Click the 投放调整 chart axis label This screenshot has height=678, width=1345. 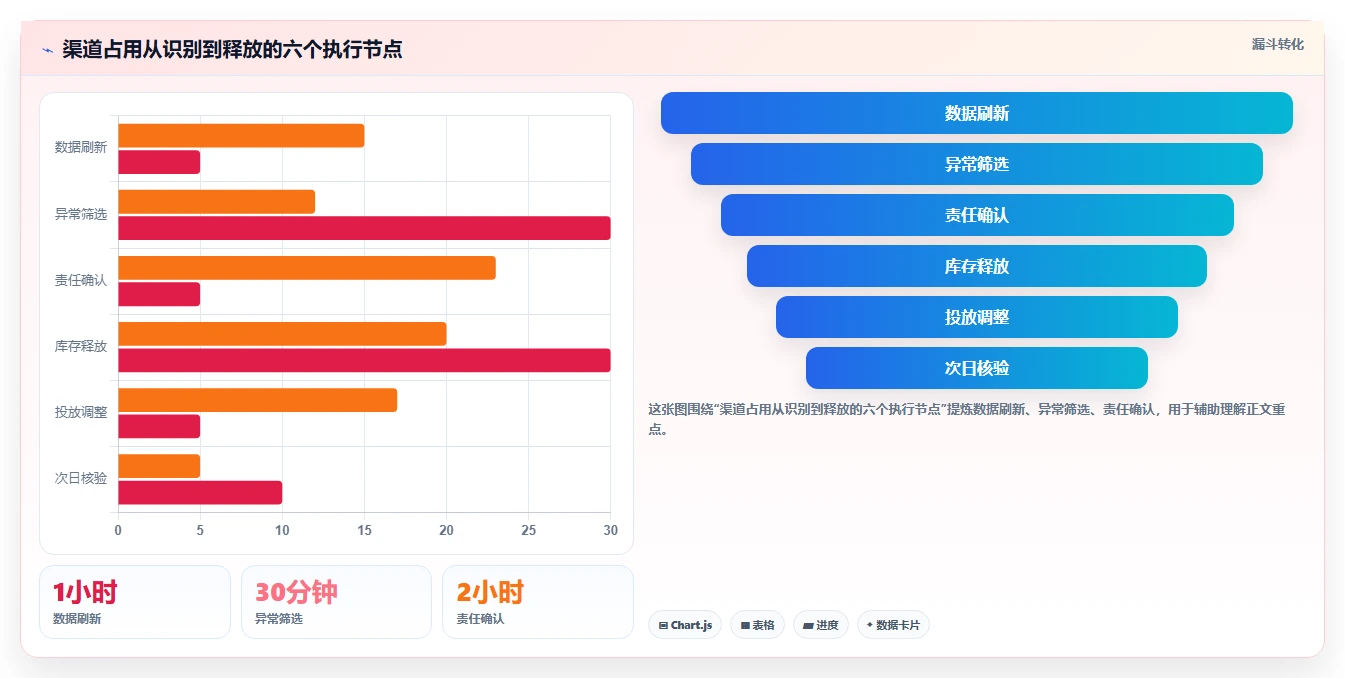click(x=81, y=413)
